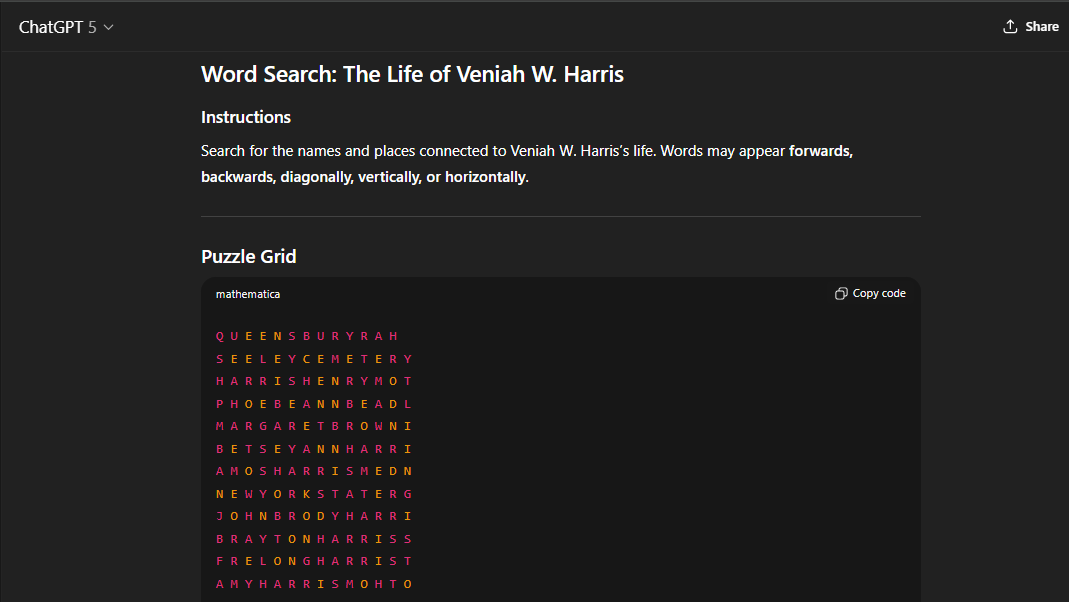This screenshot has width=1069, height=602.
Task: Click the NEWYORKSTATERG grid row
Action: coord(314,494)
